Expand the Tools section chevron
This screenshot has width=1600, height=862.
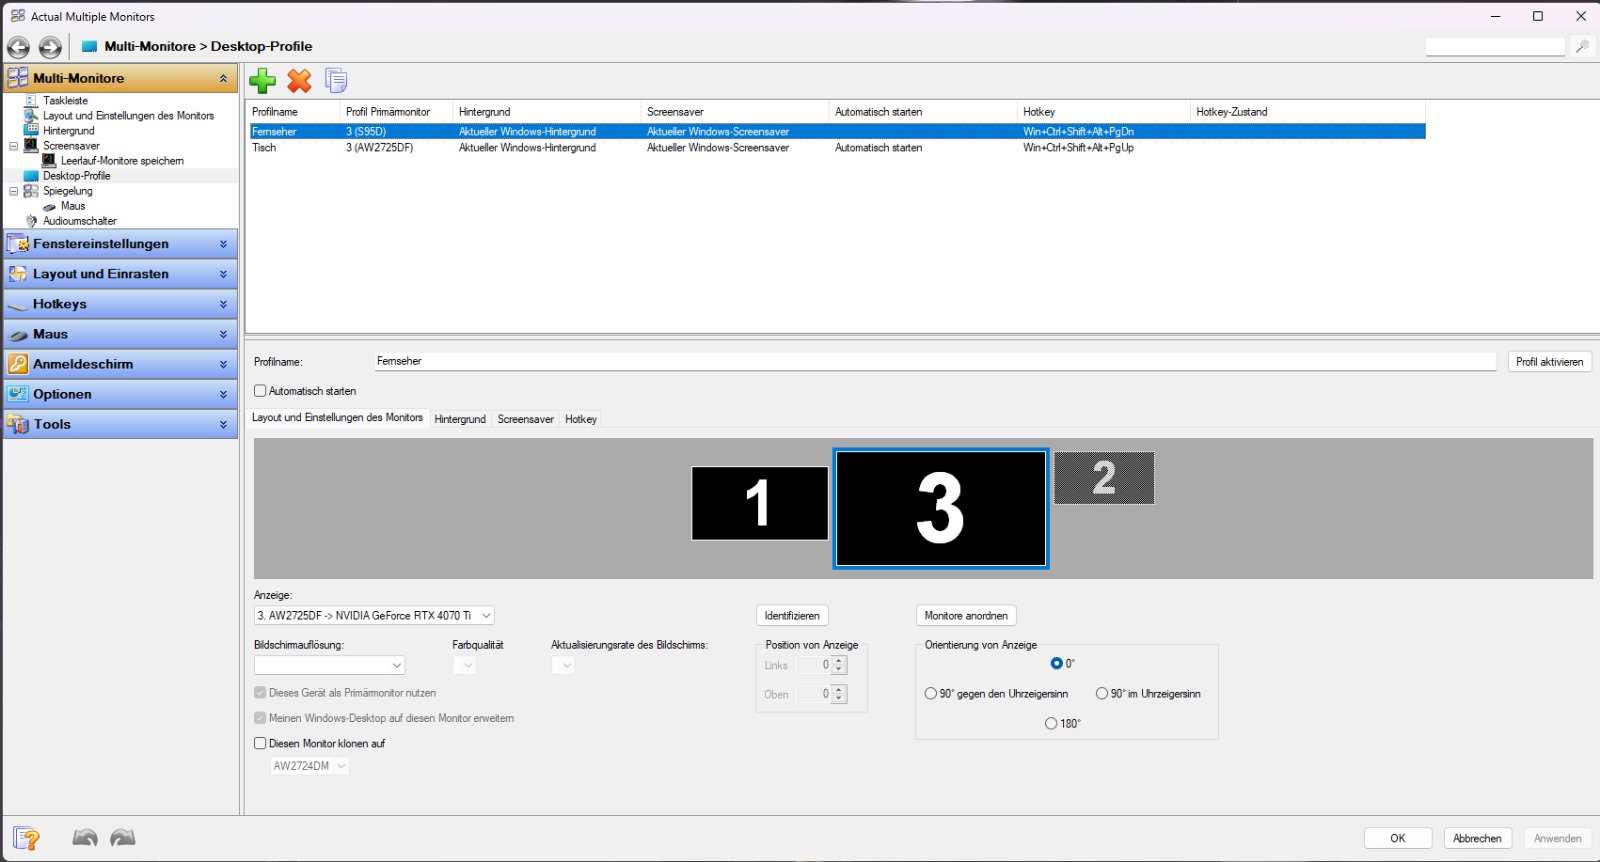coord(223,424)
